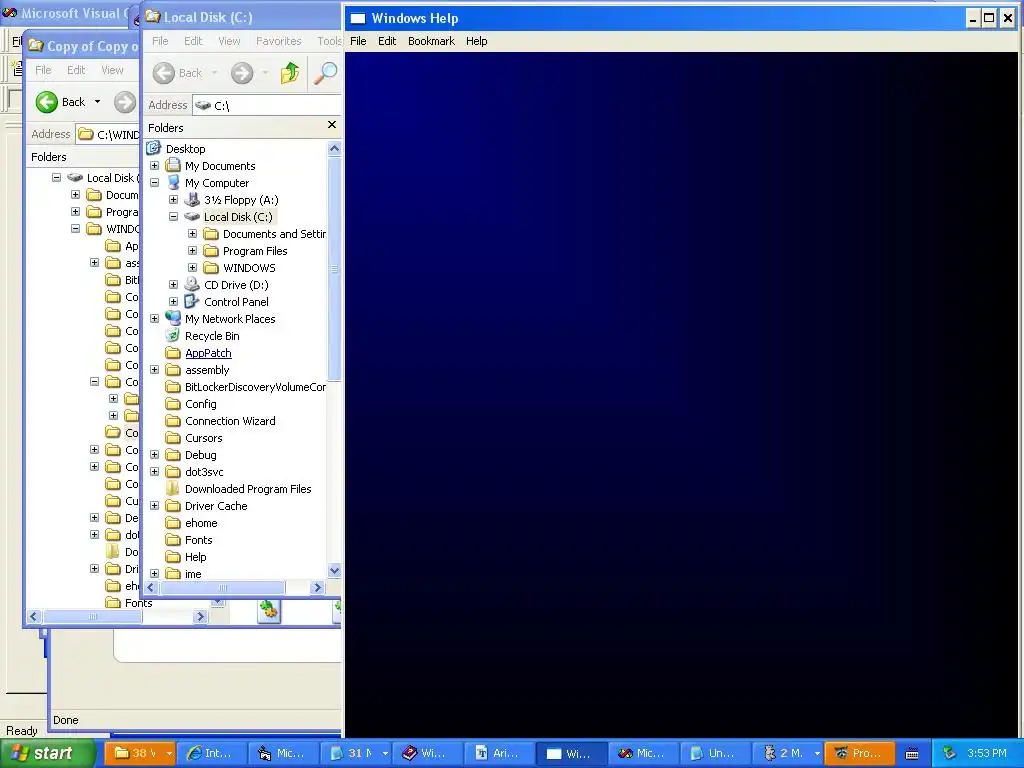
Task: Click the scroll-right arrow under the Local Disk tree
Action: (318, 587)
